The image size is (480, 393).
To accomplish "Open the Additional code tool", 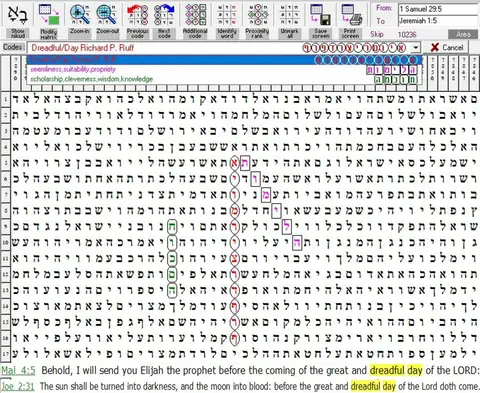I will [x=195, y=14].
